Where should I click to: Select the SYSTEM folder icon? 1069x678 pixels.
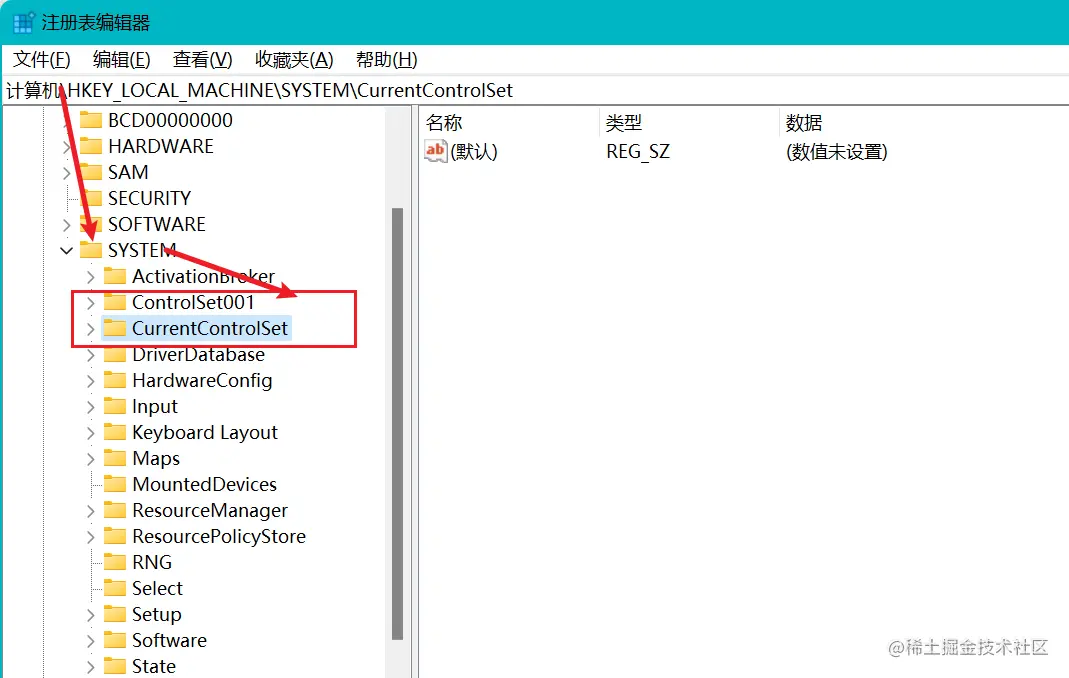click(x=91, y=250)
